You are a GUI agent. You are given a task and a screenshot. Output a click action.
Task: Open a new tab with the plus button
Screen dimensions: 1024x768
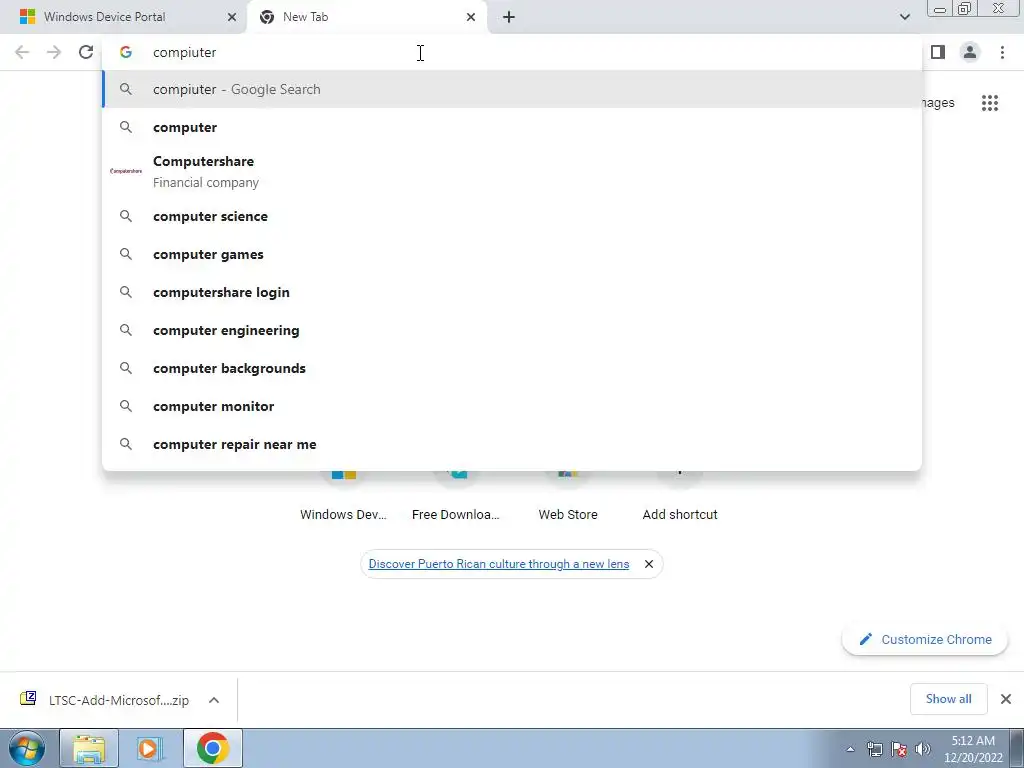(509, 17)
